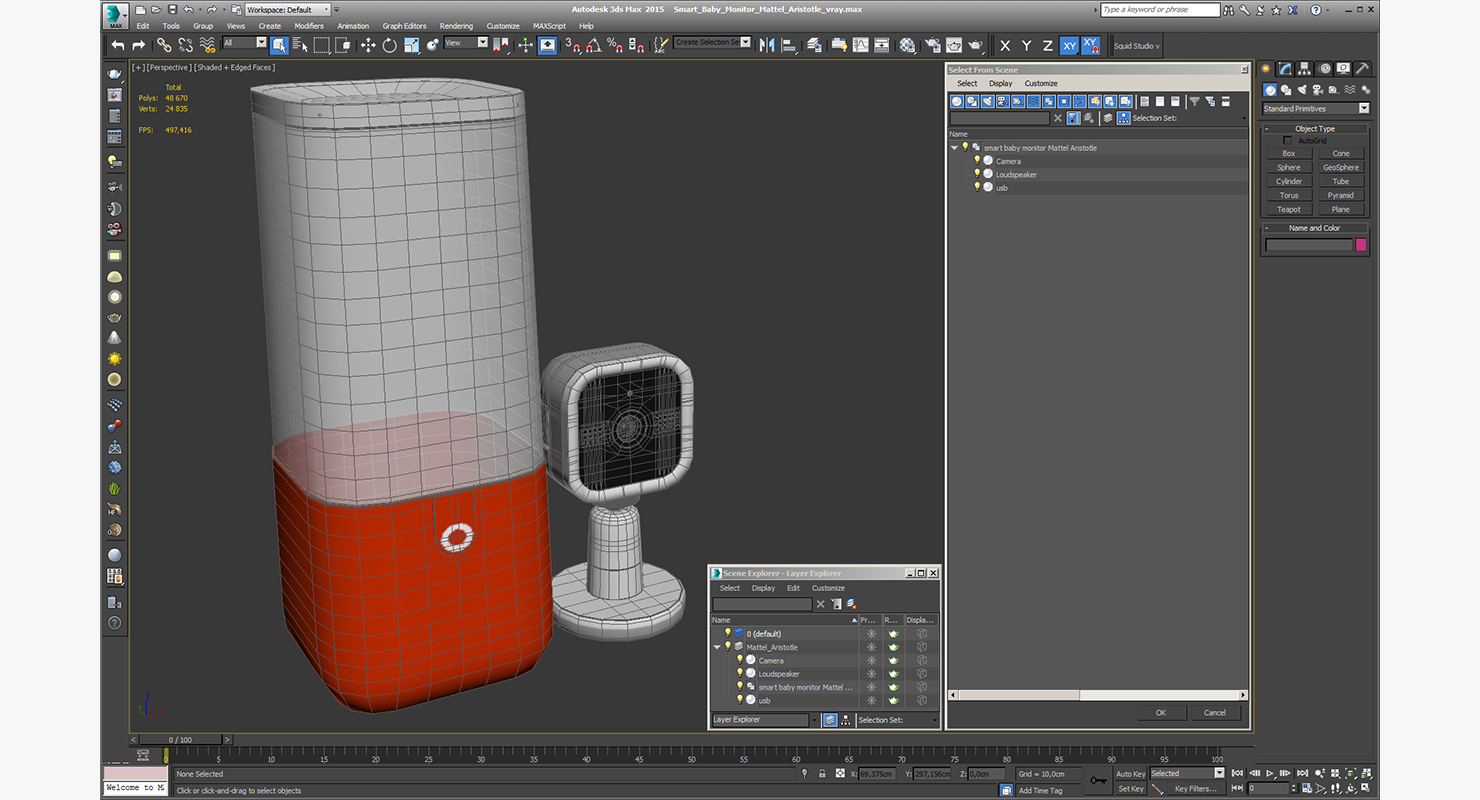Toggle the Selection Lock padlock icon
1480x800 pixels.
click(822, 774)
